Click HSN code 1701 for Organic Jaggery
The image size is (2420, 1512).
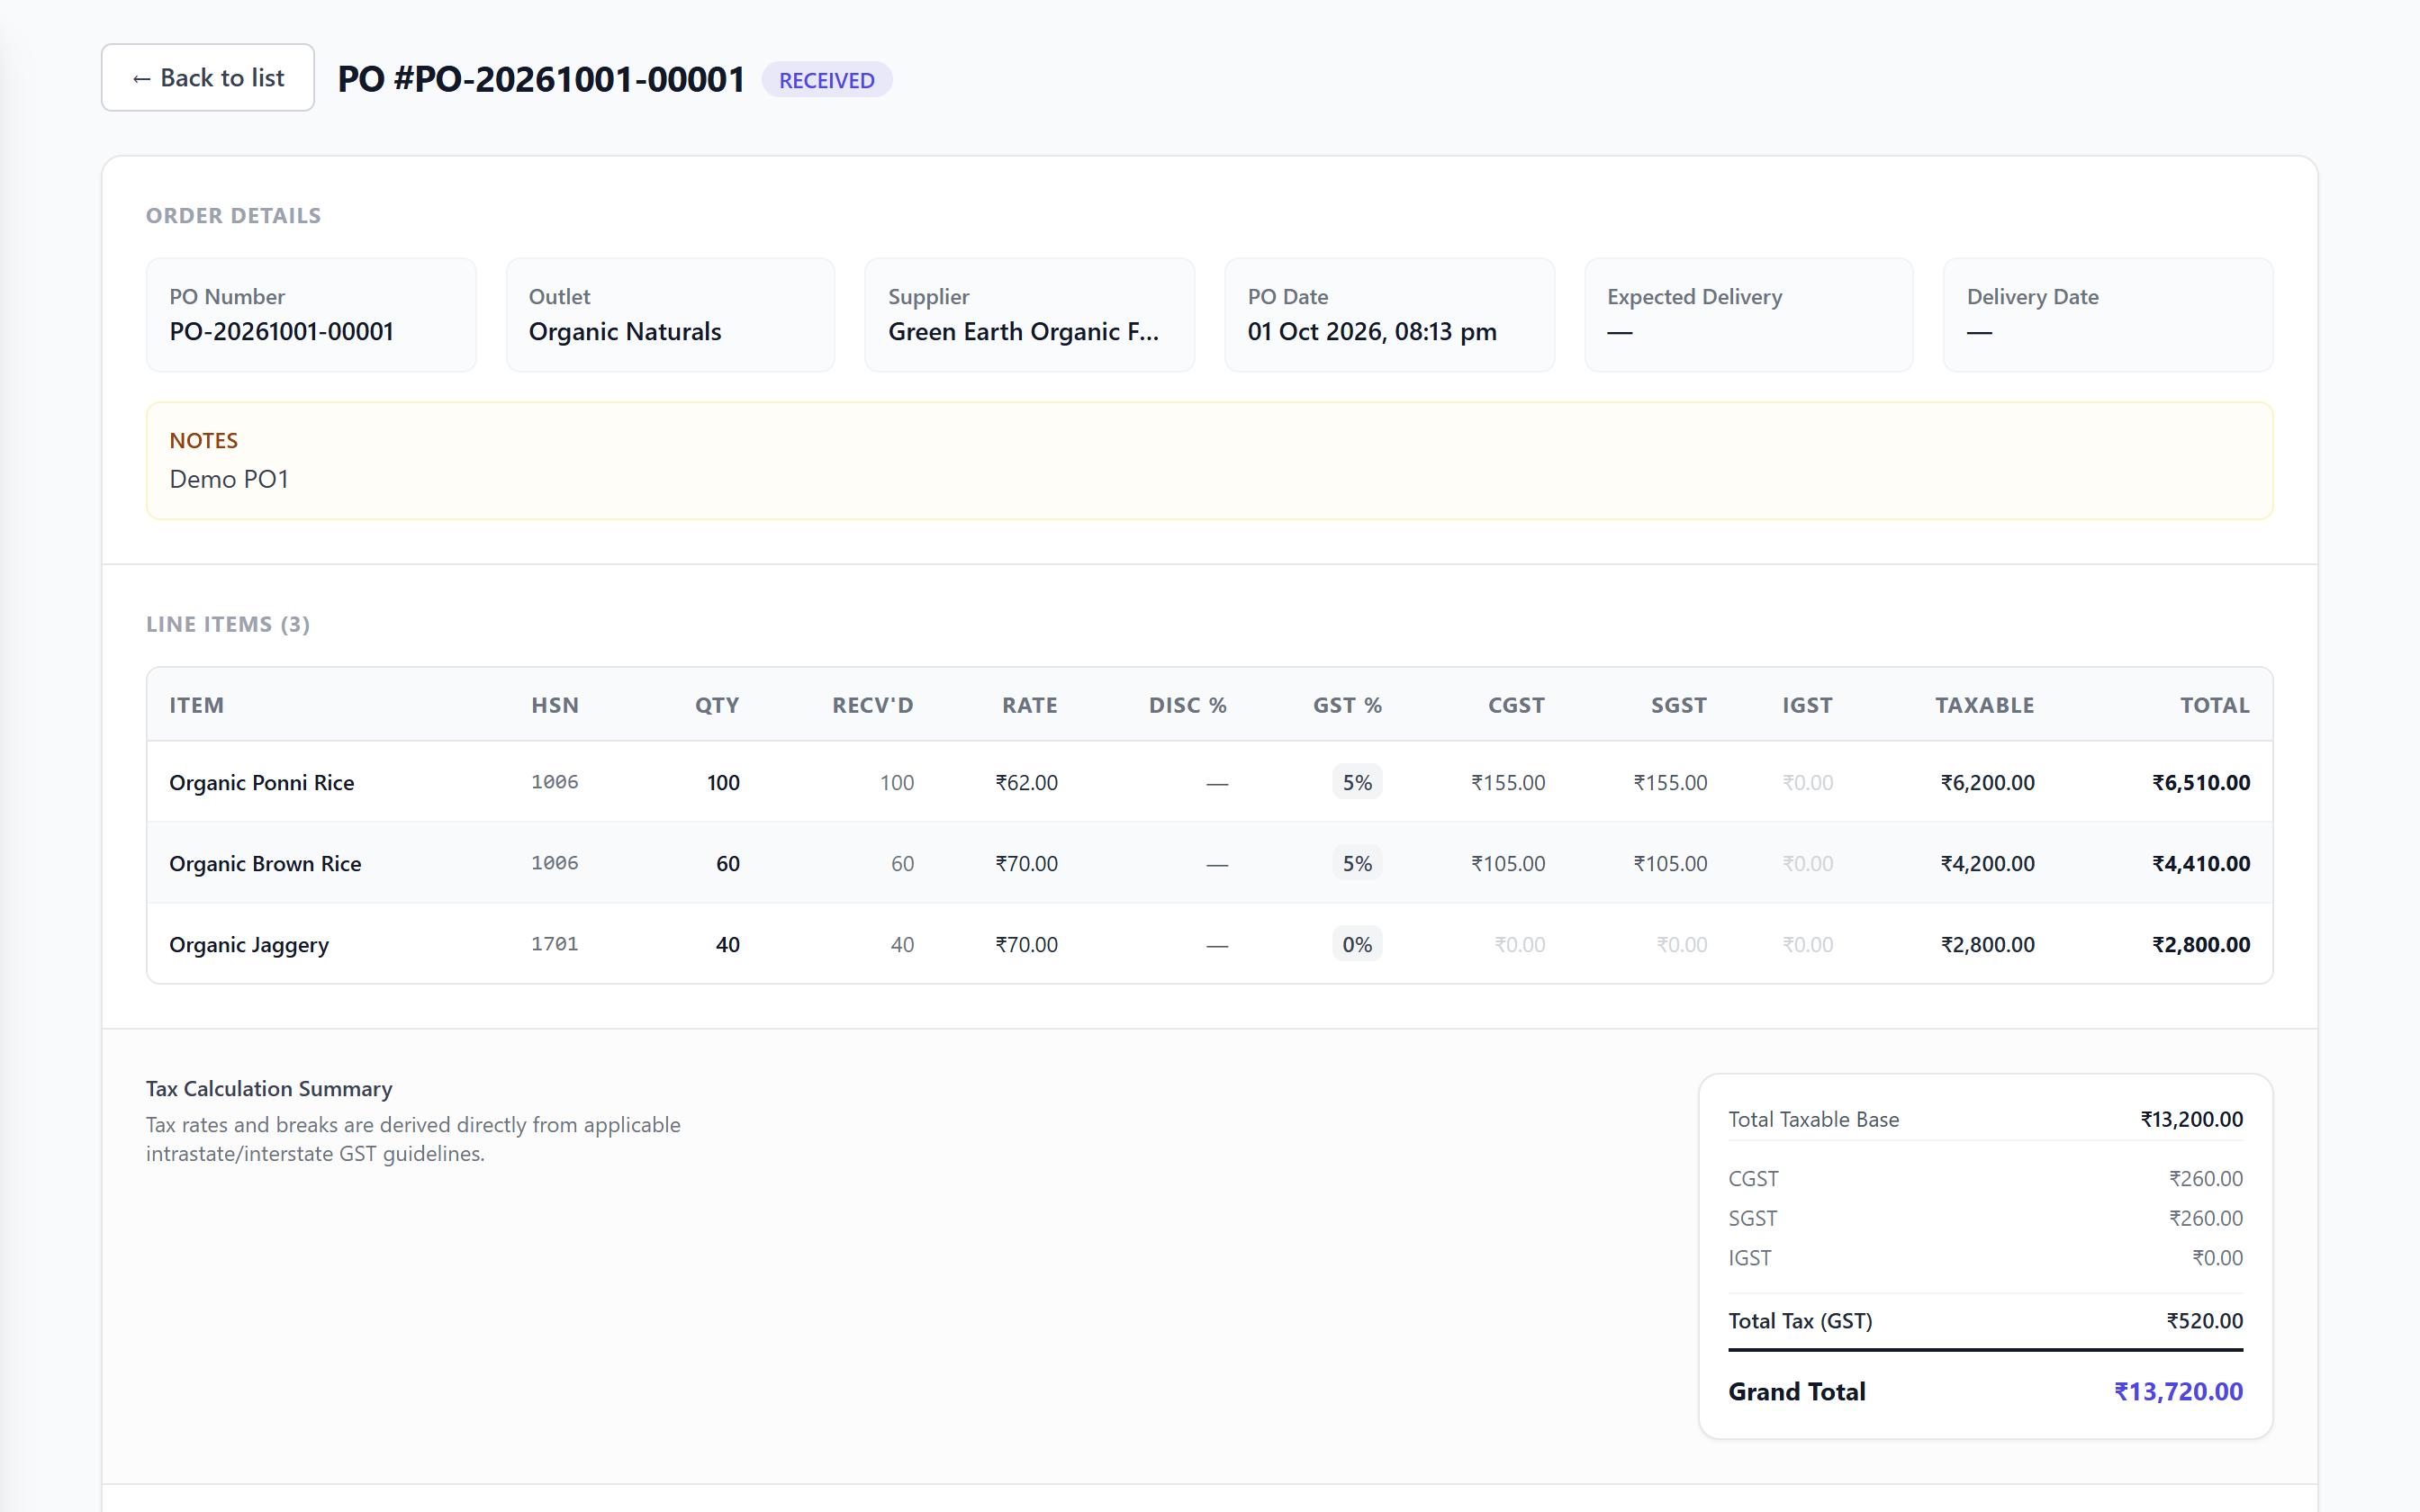coord(554,944)
